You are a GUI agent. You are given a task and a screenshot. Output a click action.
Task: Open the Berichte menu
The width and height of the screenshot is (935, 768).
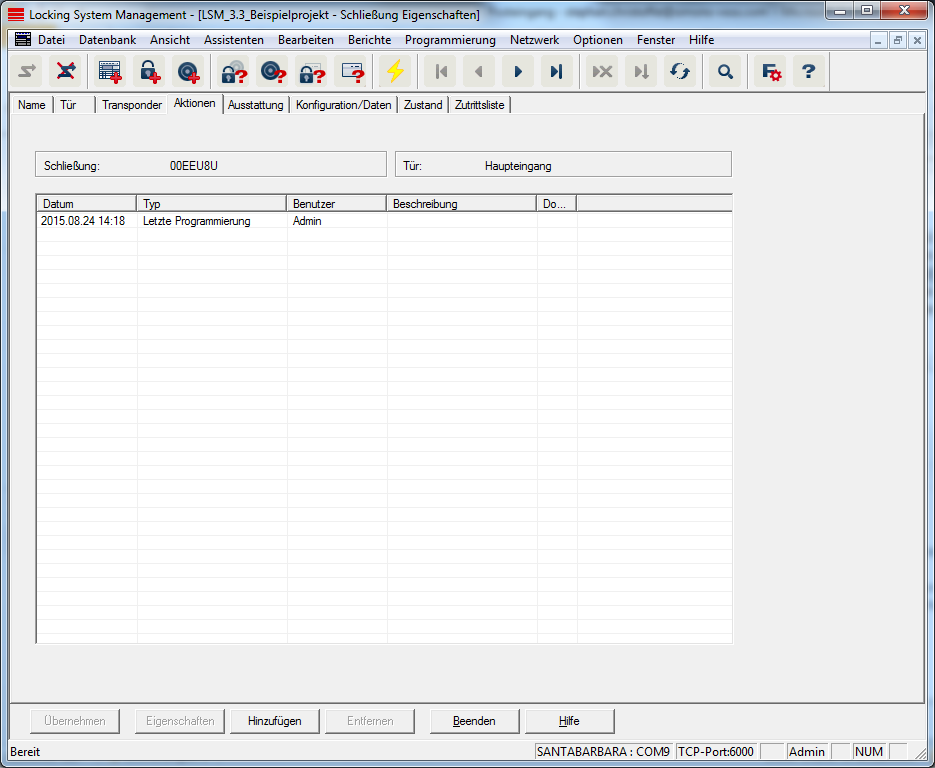click(369, 40)
